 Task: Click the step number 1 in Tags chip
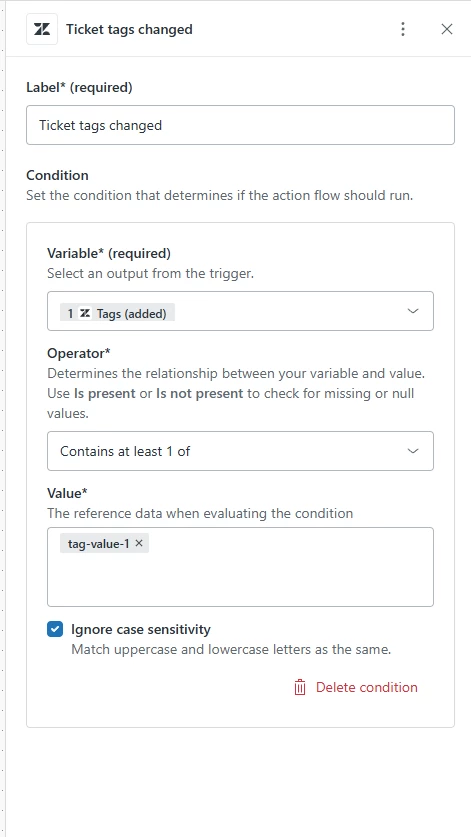(x=70, y=313)
